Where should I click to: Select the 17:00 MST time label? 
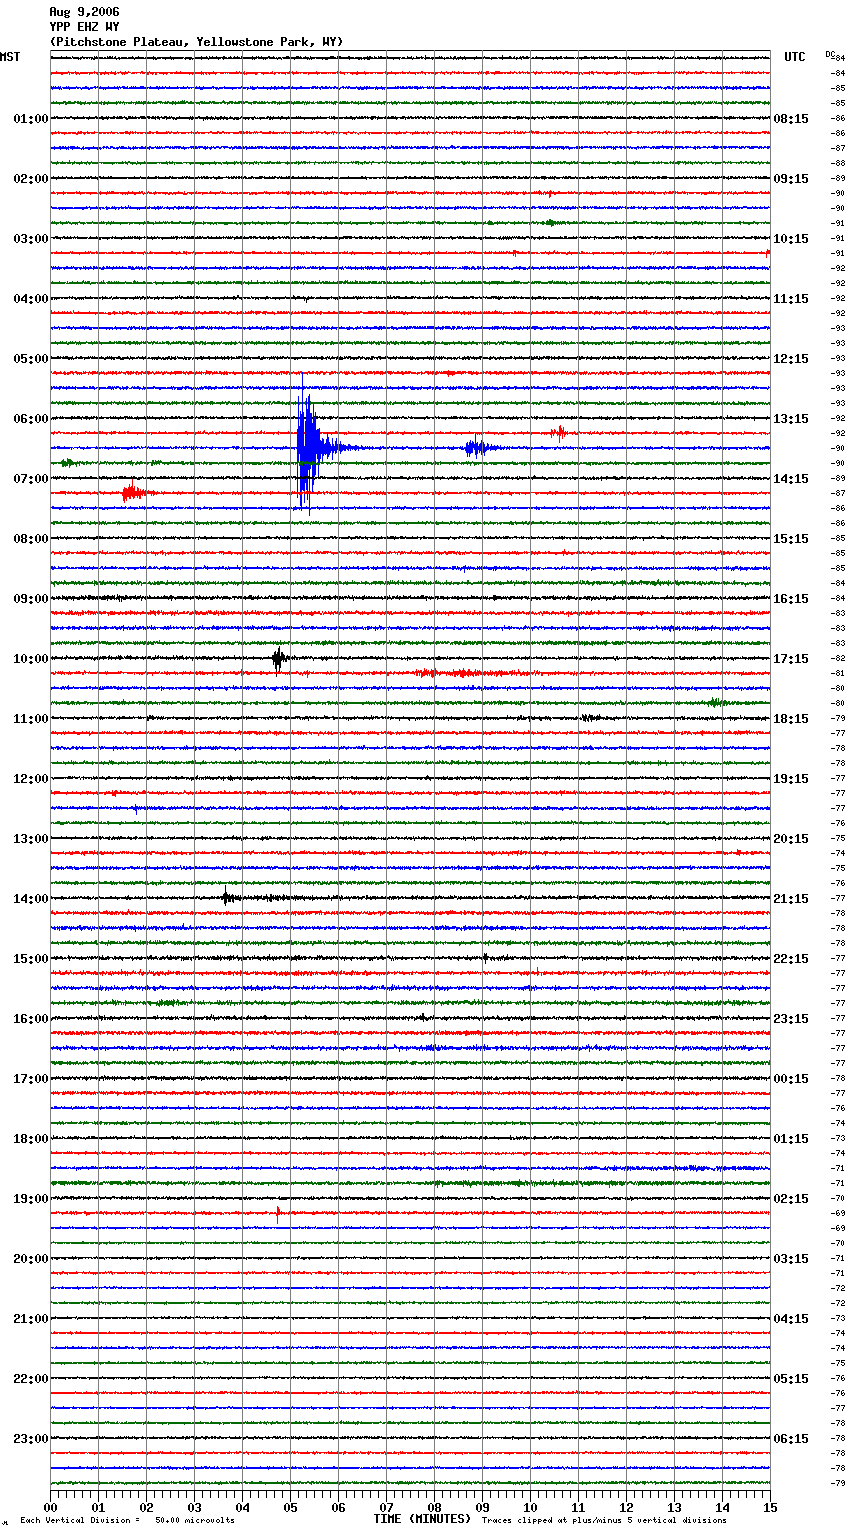[x=31, y=1079]
